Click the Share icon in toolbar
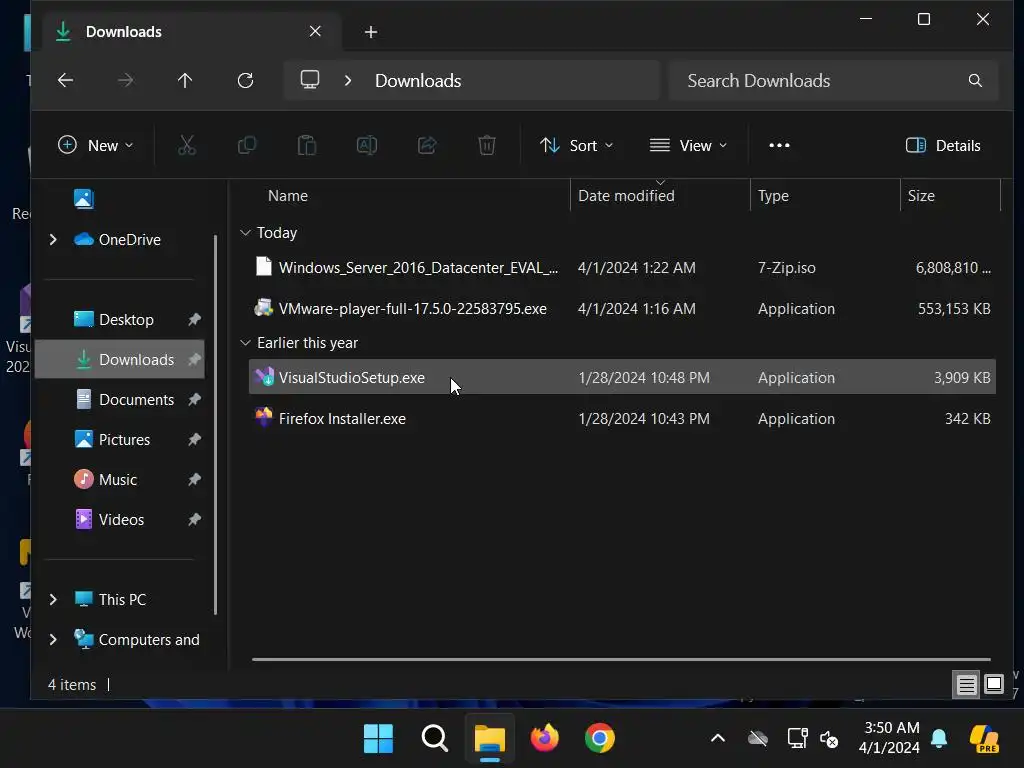Image resolution: width=1024 pixels, height=768 pixels. 427,145
